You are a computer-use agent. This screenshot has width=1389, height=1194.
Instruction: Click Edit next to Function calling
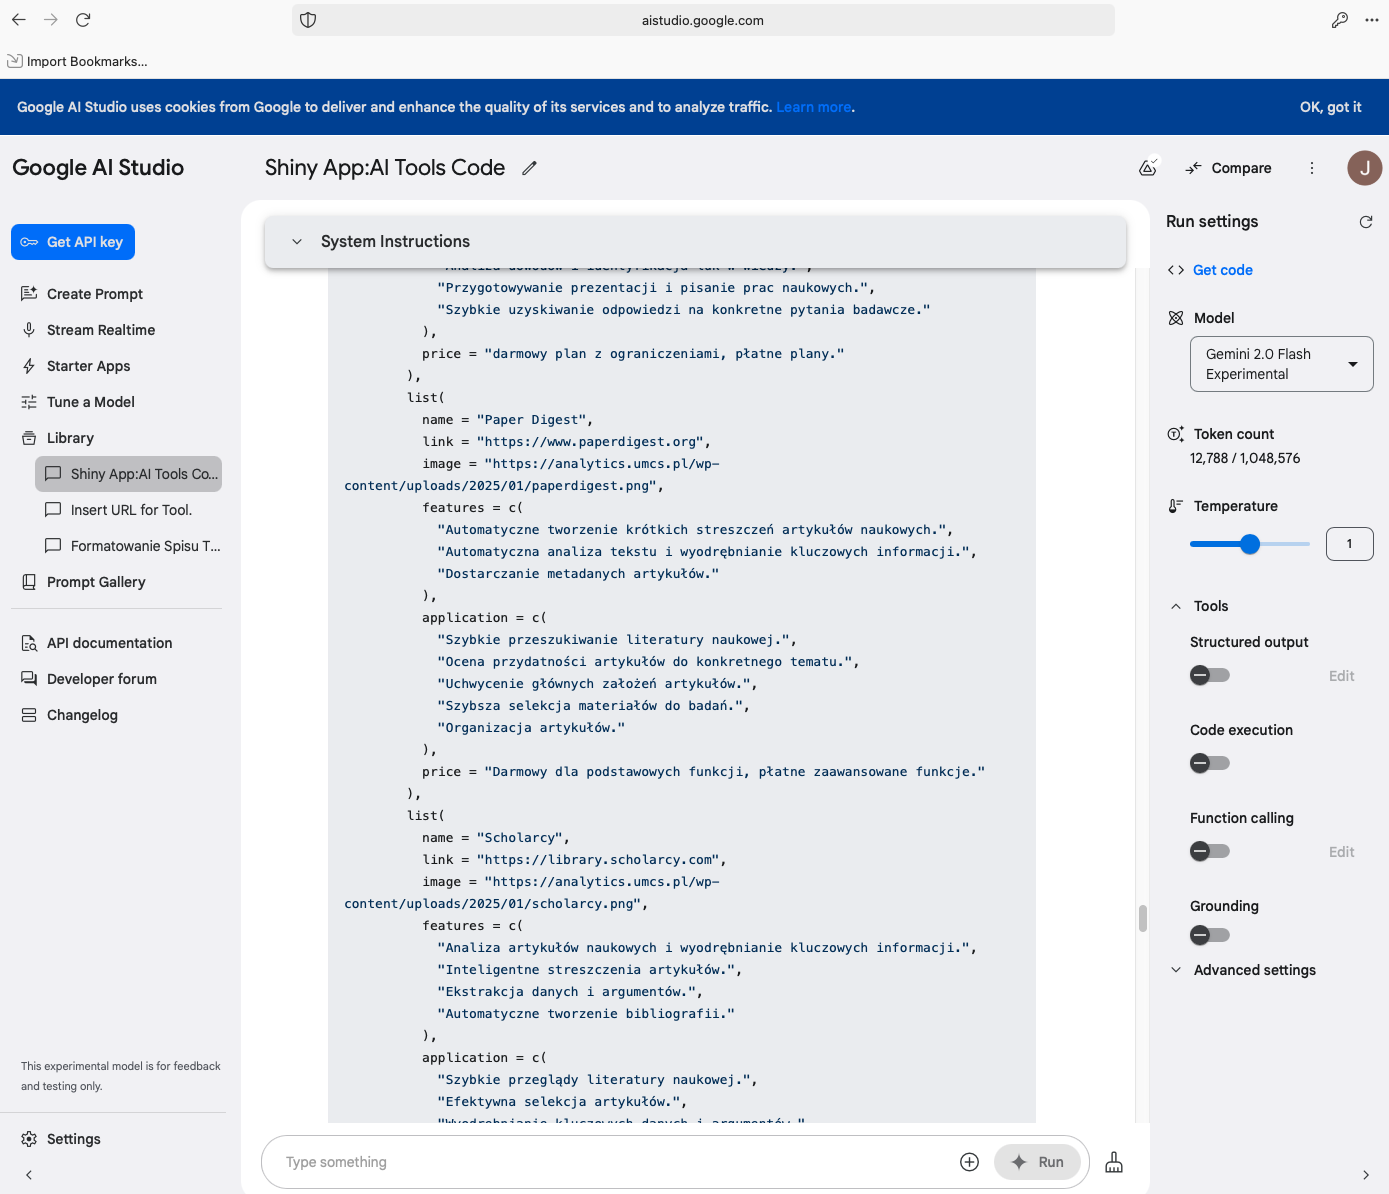(x=1341, y=852)
